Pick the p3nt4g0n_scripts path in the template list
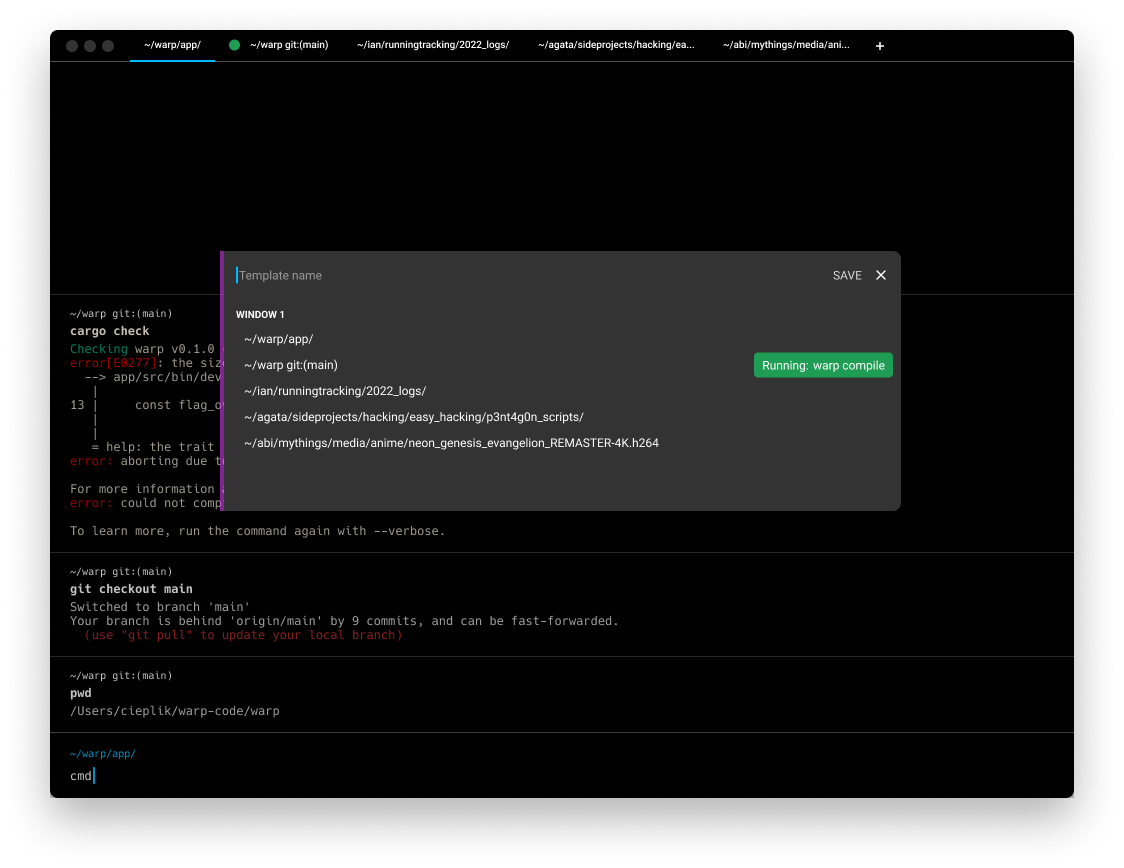 point(413,417)
